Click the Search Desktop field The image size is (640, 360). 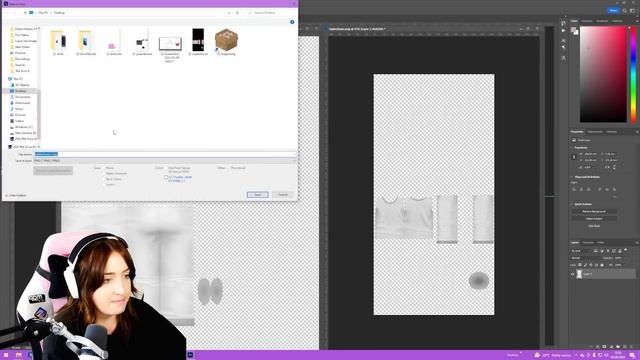coord(270,13)
